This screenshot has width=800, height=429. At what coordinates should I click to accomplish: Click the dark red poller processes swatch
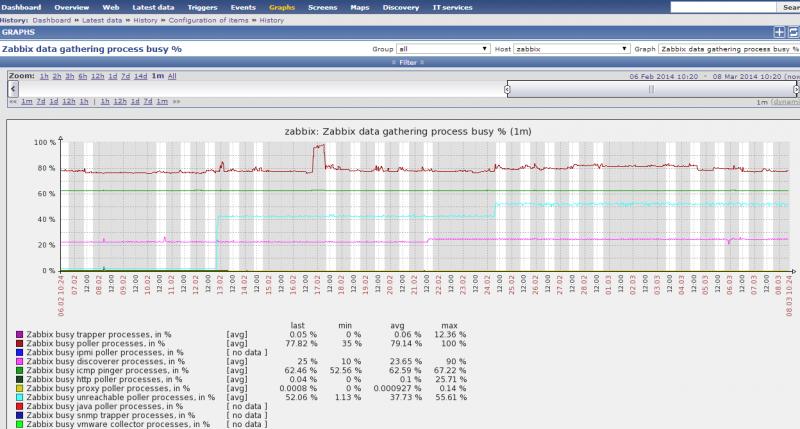coord(20,343)
